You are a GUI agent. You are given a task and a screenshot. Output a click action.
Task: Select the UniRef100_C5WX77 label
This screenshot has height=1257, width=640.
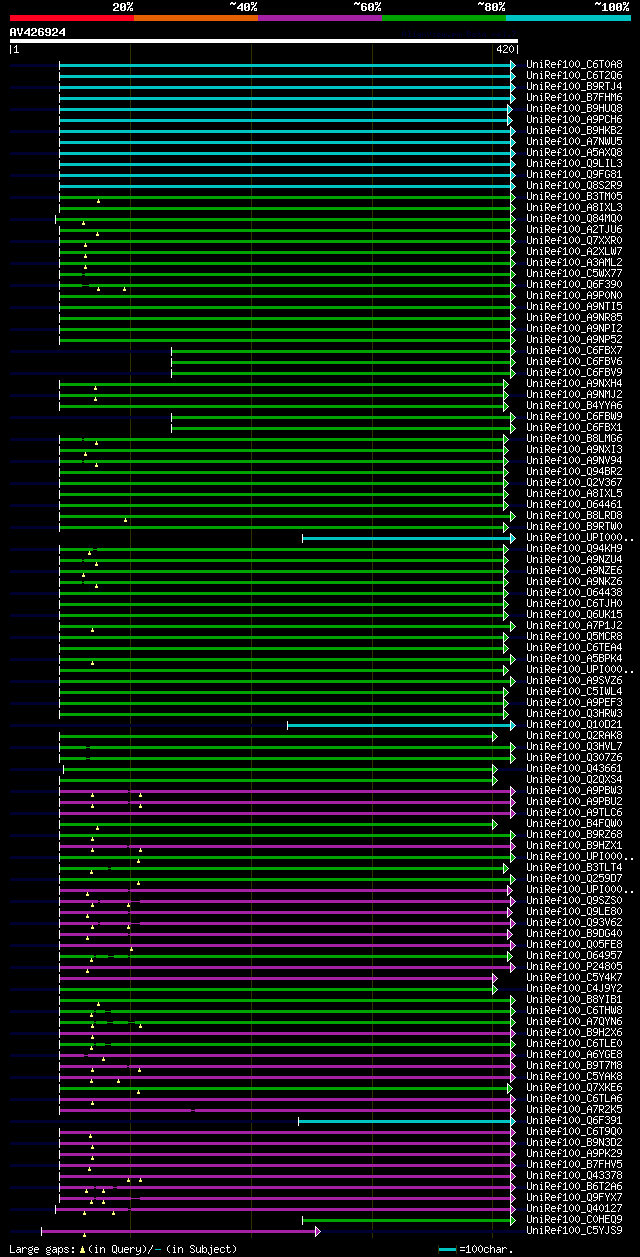click(x=574, y=273)
